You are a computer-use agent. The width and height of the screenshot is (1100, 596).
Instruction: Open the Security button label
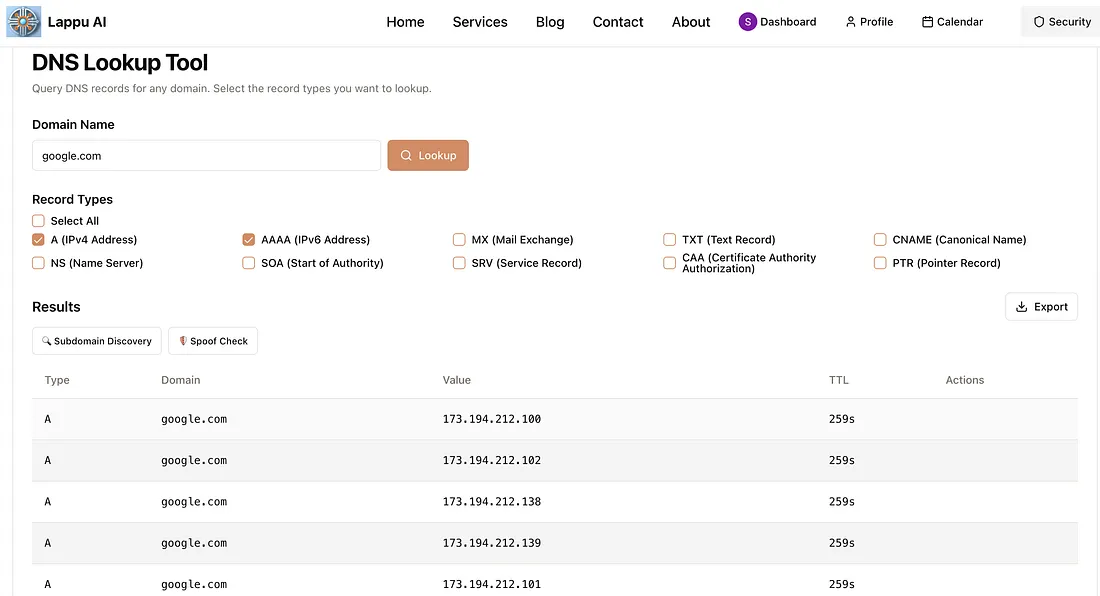[x=1070, y=22]
